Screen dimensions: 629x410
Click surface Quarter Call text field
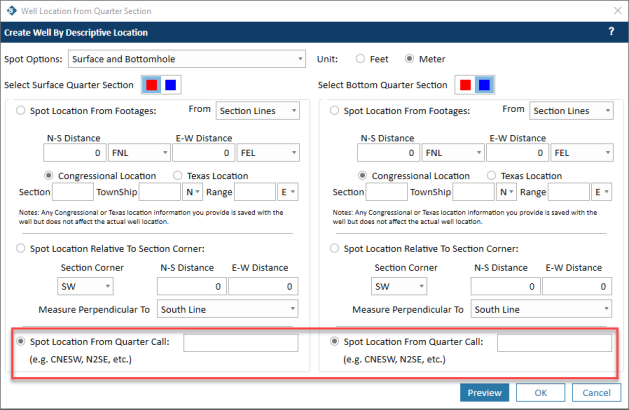coord(241,343)
